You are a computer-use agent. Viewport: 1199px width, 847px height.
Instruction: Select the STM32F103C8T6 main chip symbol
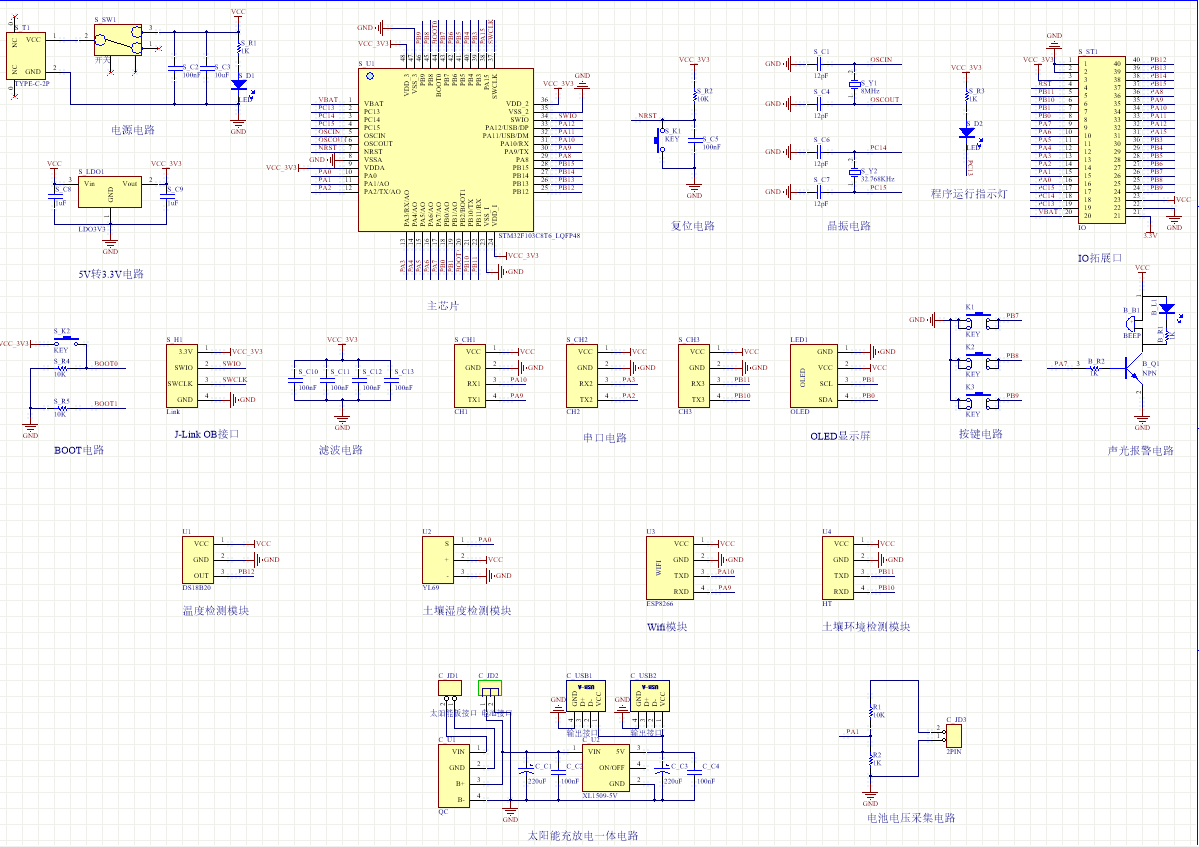coord(446,150)
